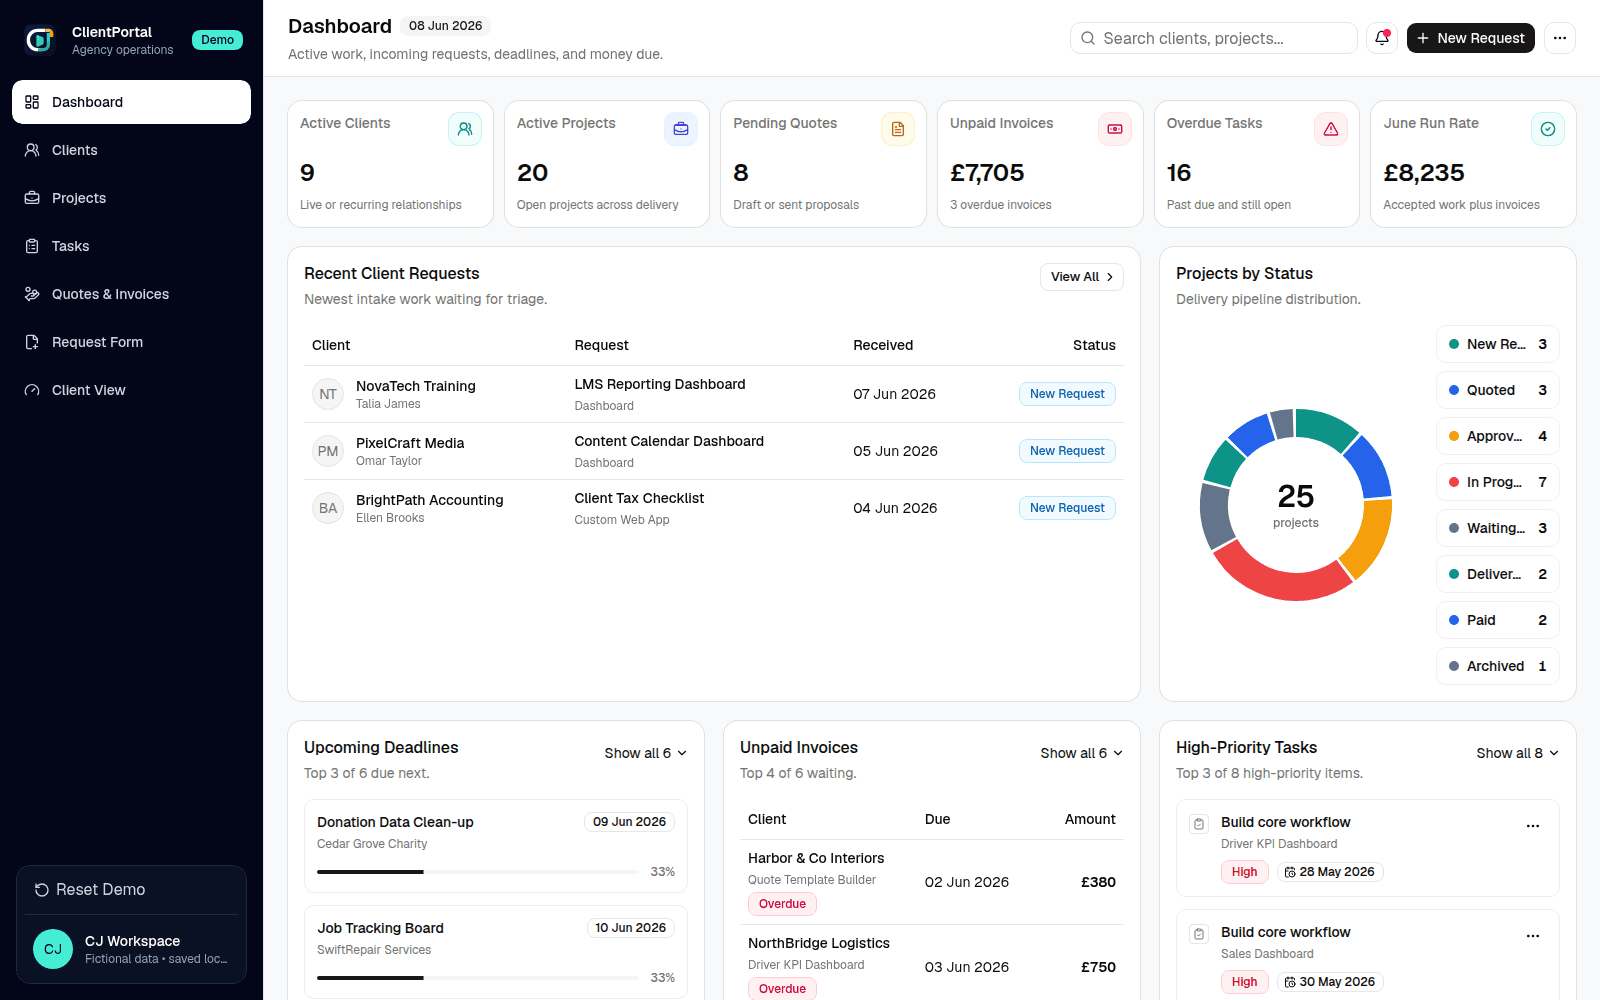Open the Request Form page
Image resolution: width=1600 pixels, height=1000 pixels.
(x=131, y=342)
